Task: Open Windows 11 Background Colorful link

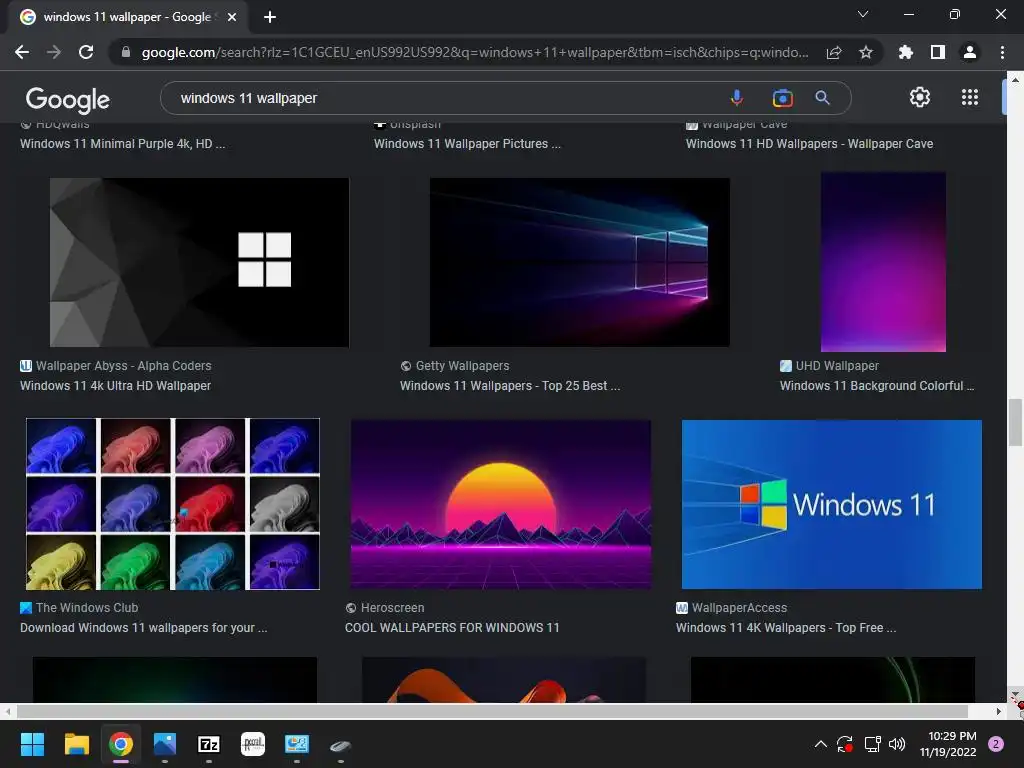Action: tap(876, 386)
